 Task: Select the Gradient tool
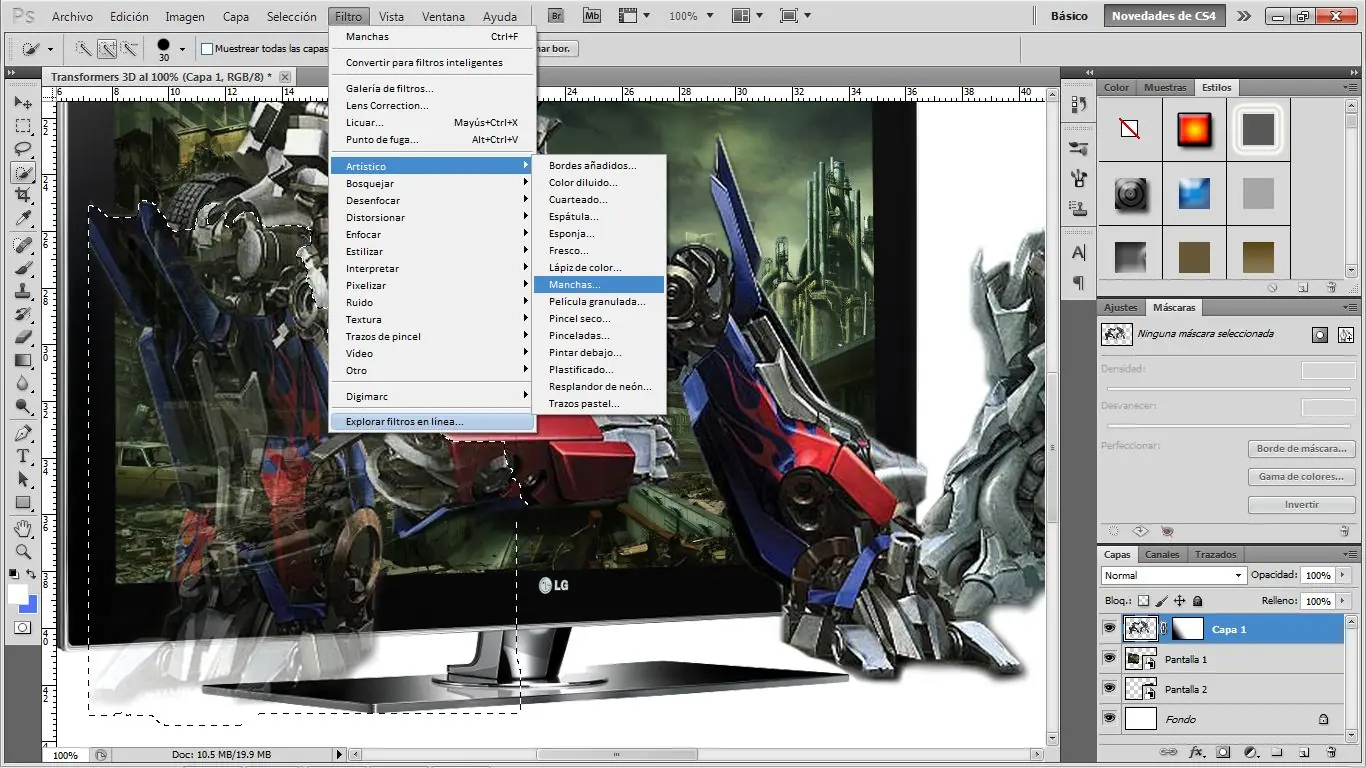point(23,360)
